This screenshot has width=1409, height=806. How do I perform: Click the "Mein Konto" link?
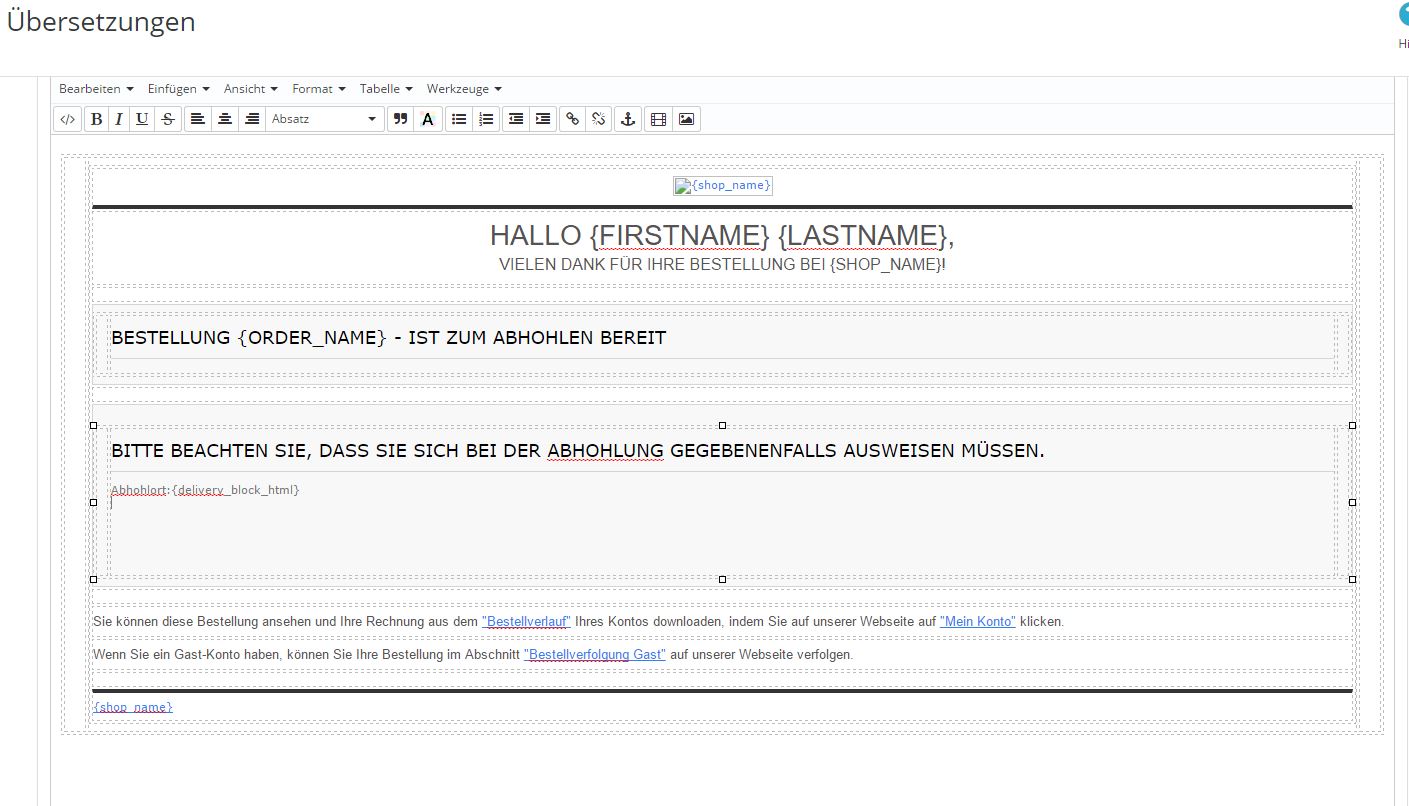pos(978,622)
